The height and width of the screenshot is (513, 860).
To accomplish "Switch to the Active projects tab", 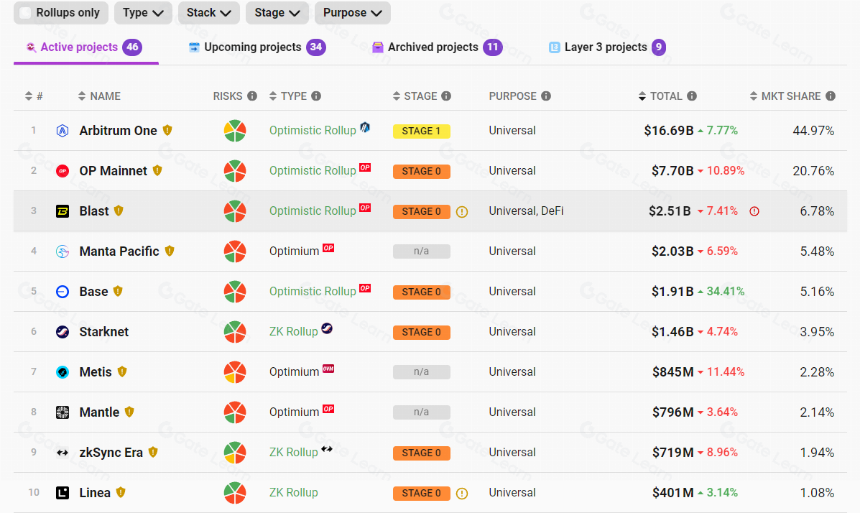I will pos(84,47).
